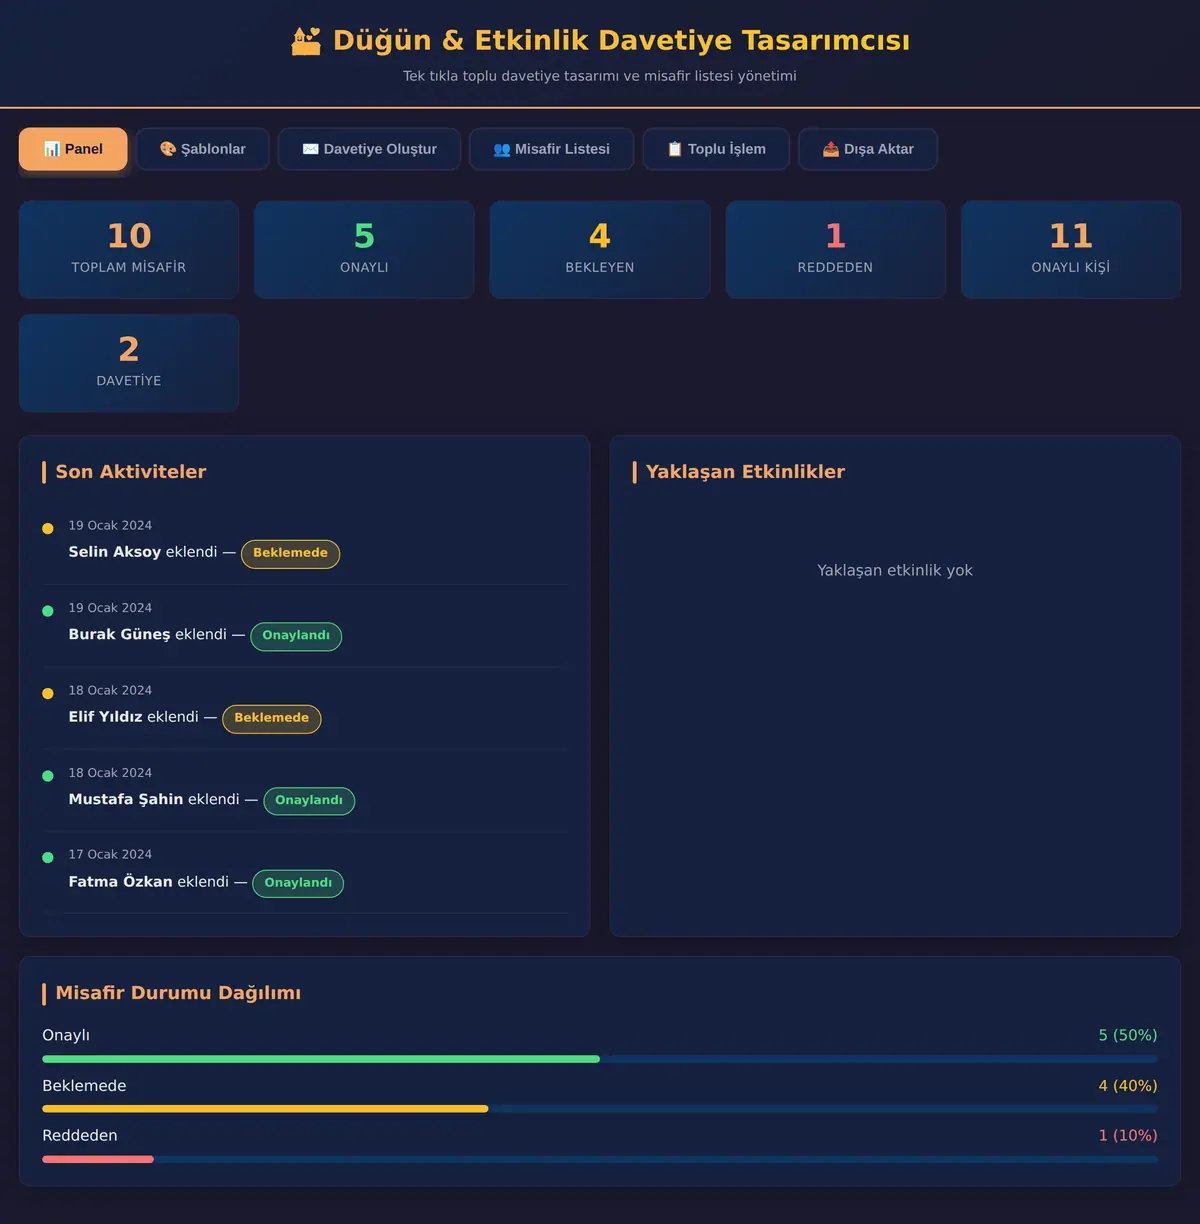
Task: Click the envelope icon on Davetiye Oluştur
Action: pyautogui.click(x=311, y=149)
